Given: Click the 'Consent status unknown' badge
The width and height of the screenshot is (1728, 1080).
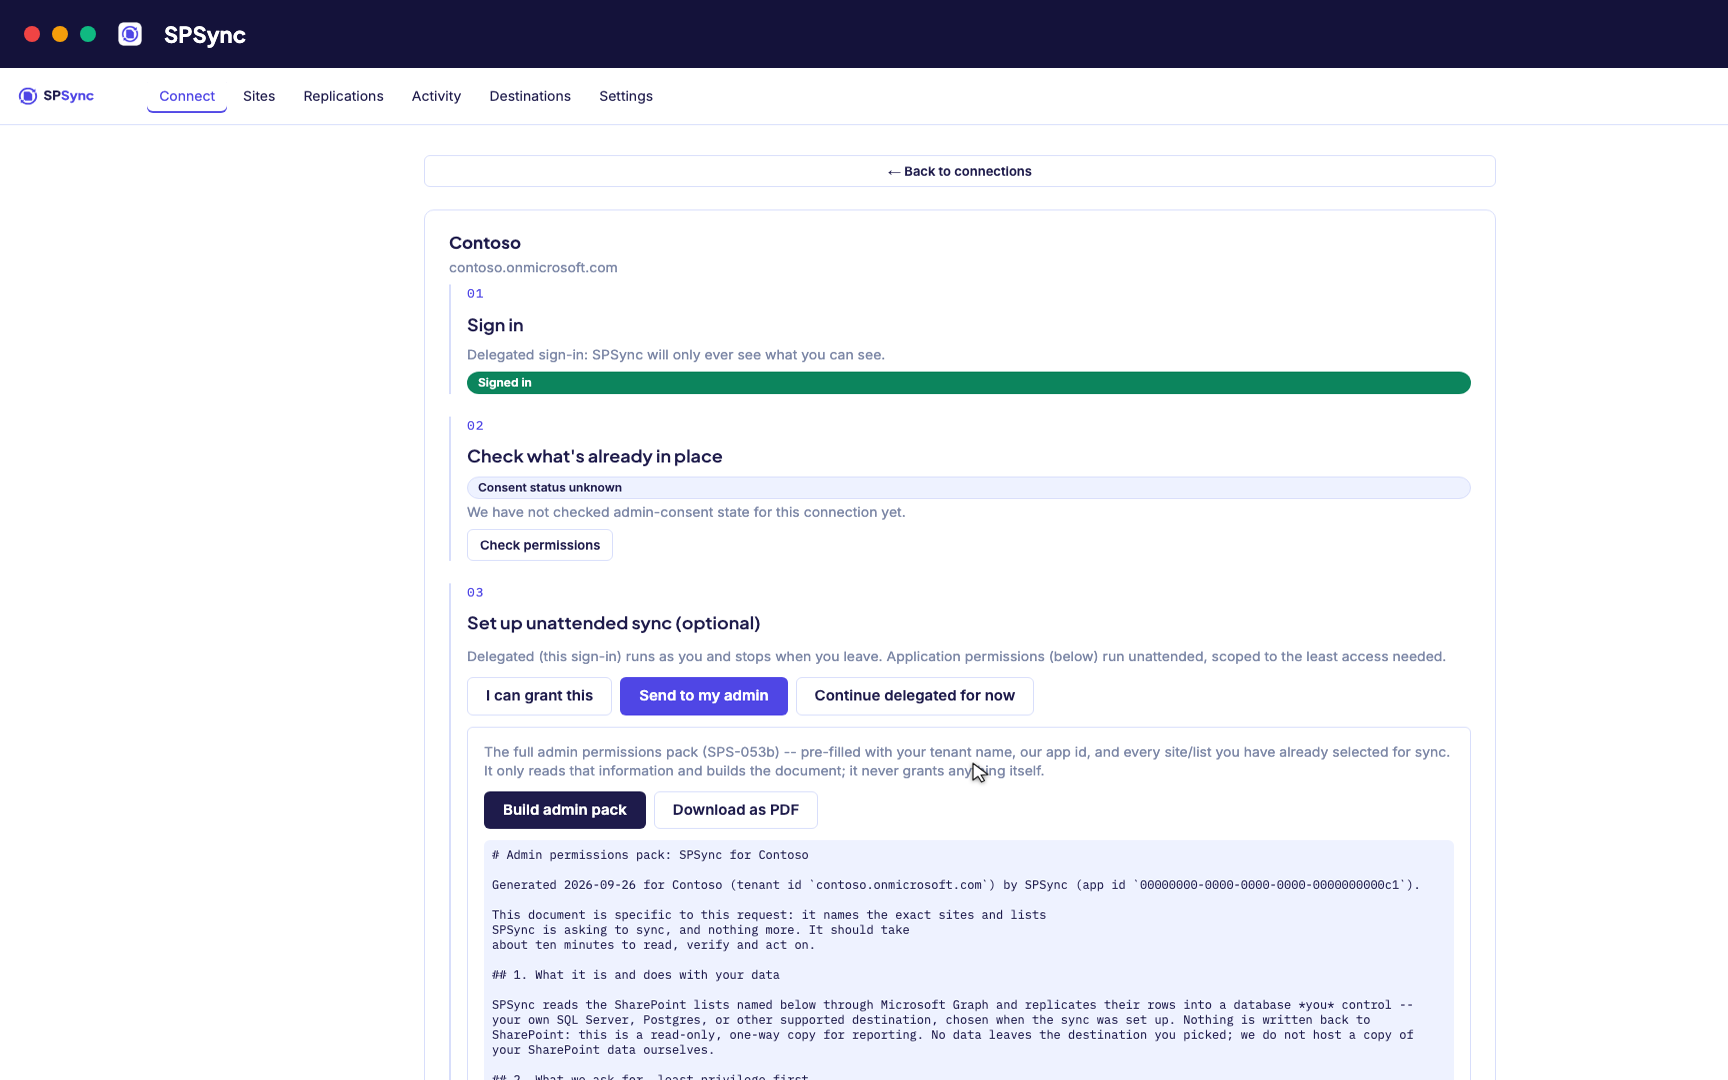Looking at the screenshot, I should click(x=969, y=488).
